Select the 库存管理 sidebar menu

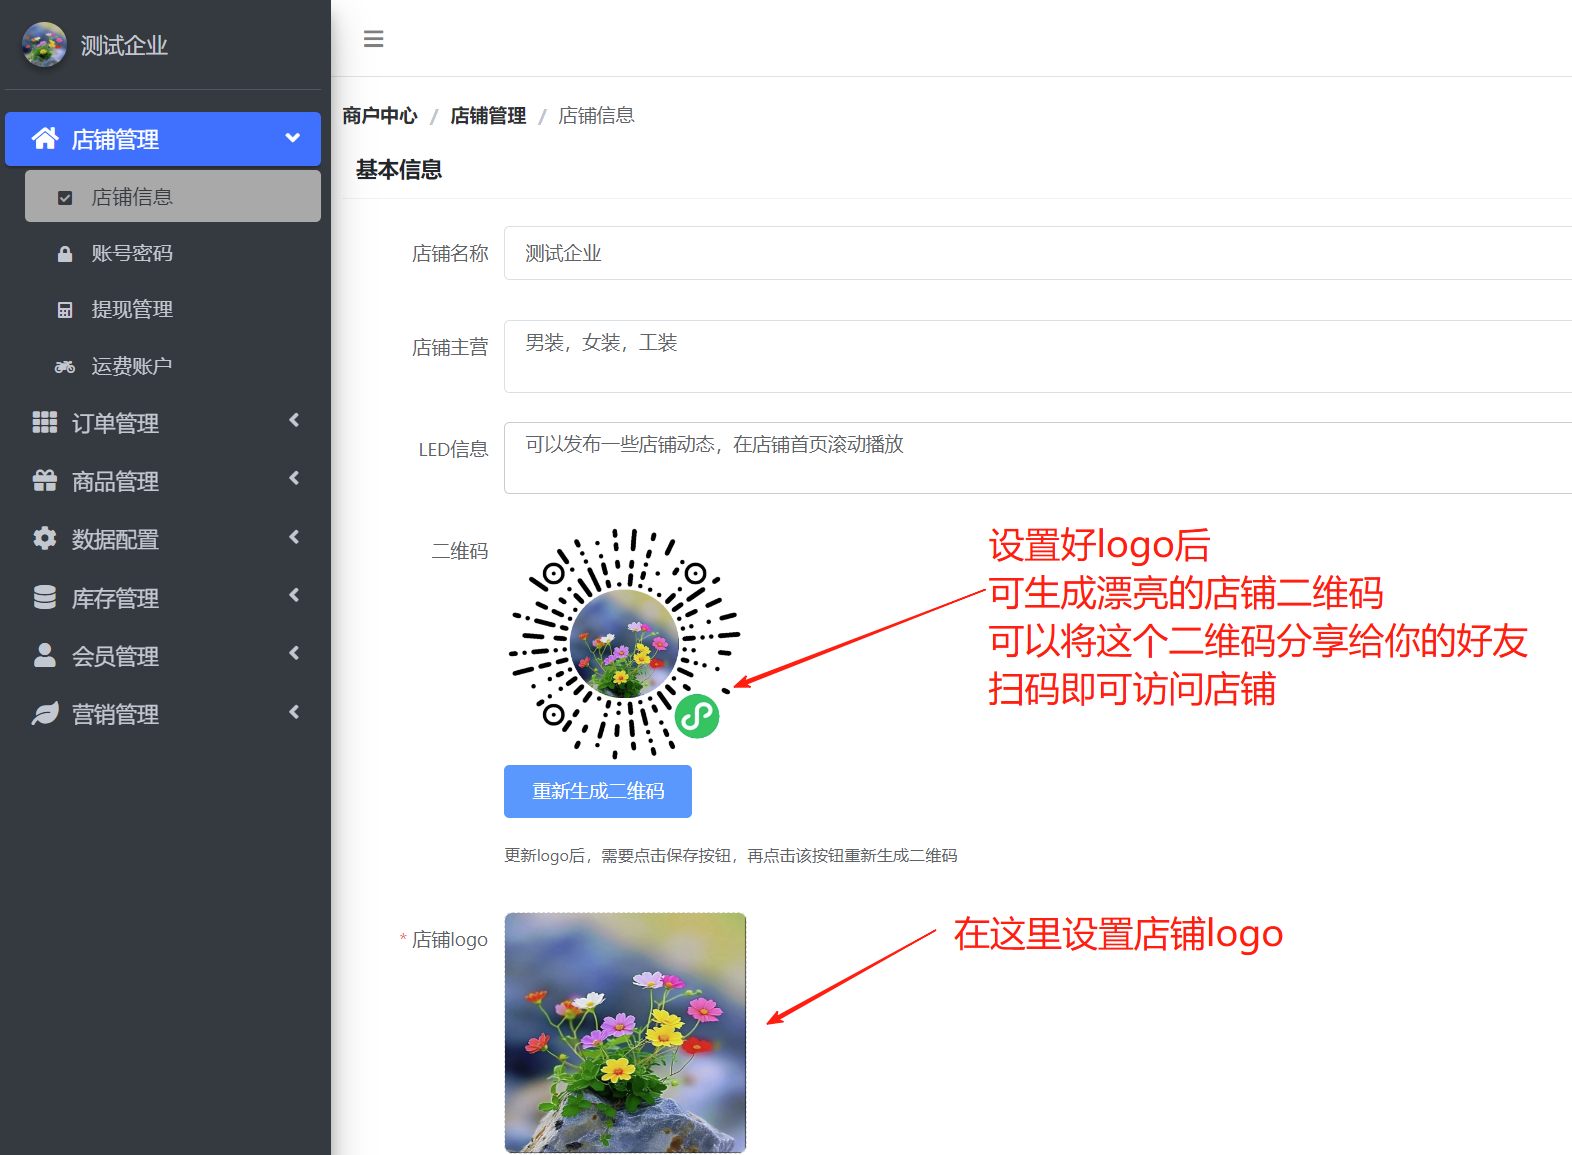point(163,598)
